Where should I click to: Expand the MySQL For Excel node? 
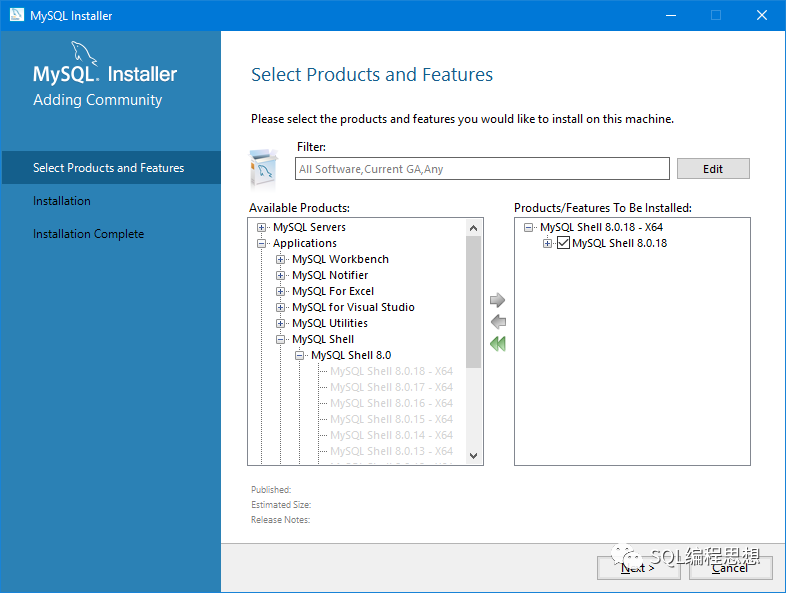[x=280, y=292]
